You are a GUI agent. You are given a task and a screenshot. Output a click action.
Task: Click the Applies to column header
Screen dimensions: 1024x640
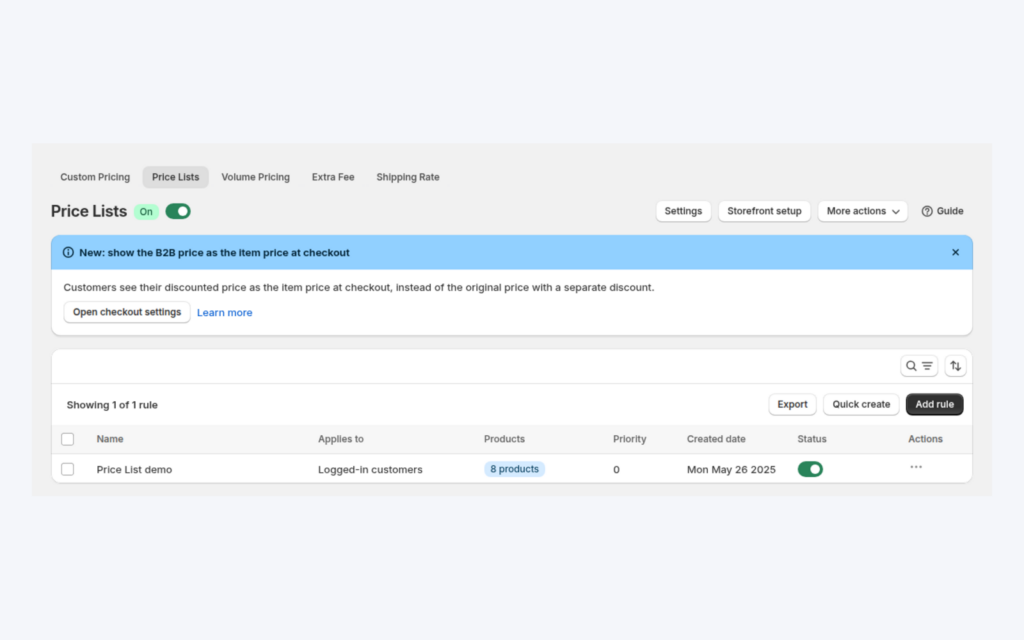(x=341, y=439)
